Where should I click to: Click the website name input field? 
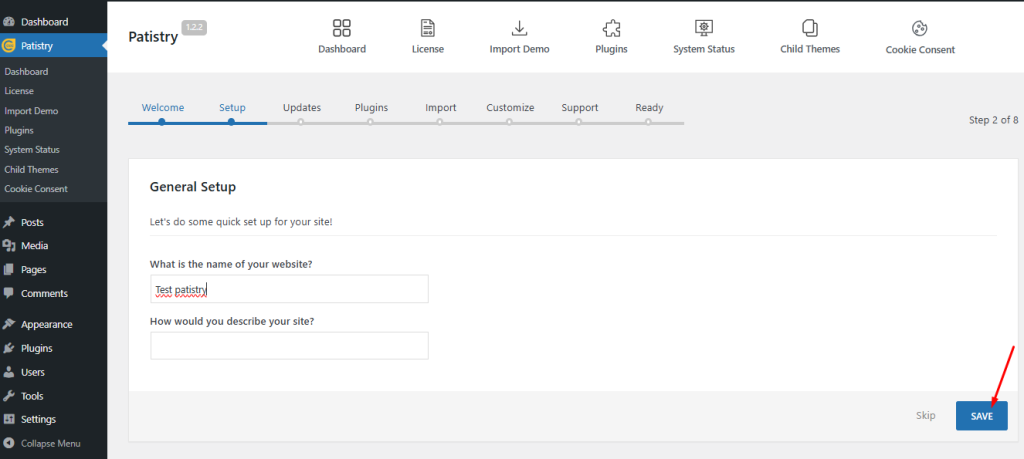pos(289,289)
